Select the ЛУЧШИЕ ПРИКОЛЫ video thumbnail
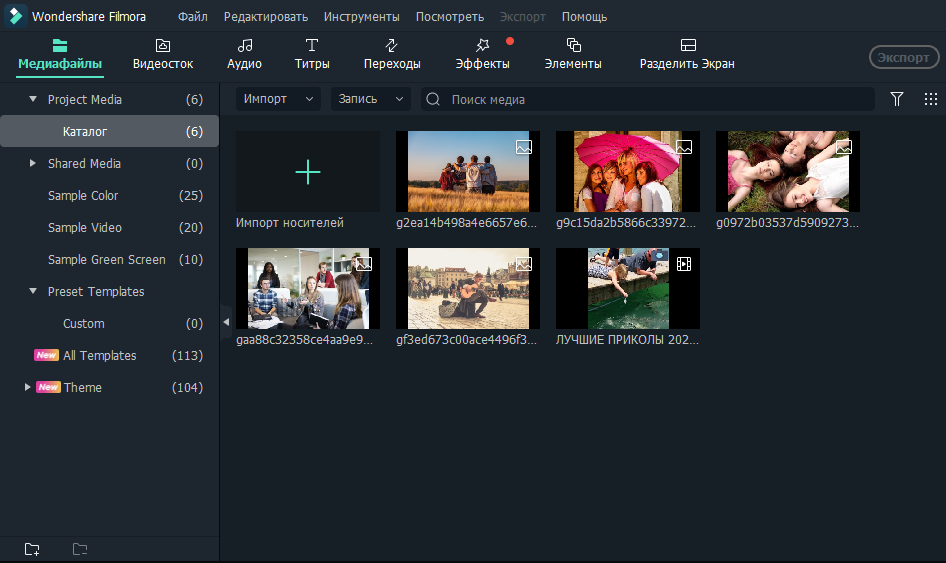The image size is (946, 563). click(x=627, y=288)
